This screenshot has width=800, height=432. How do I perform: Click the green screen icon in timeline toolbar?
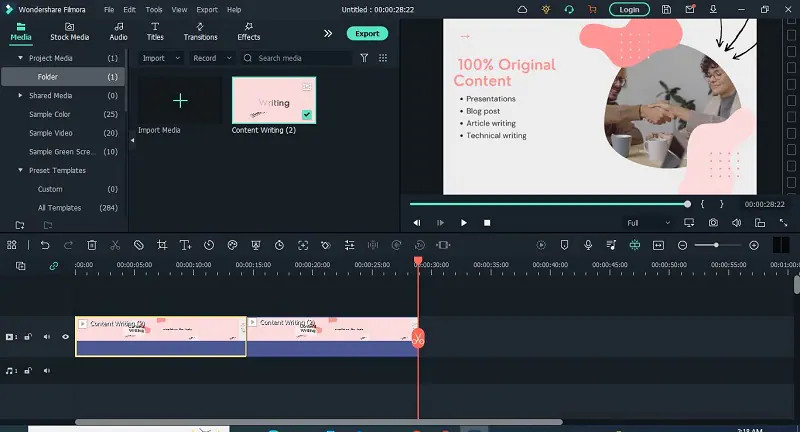pos(256,245)
